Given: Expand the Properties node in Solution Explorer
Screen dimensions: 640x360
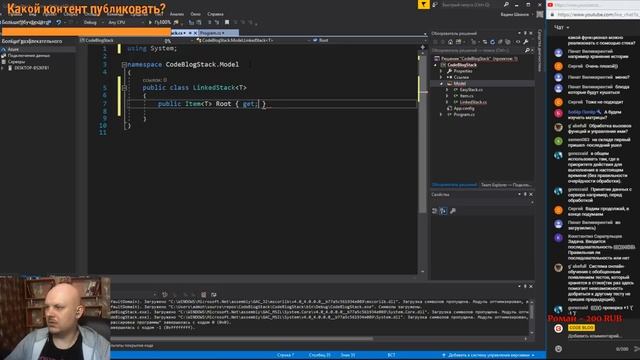Looking at the screenshot, I should click(x=441, y=71).
